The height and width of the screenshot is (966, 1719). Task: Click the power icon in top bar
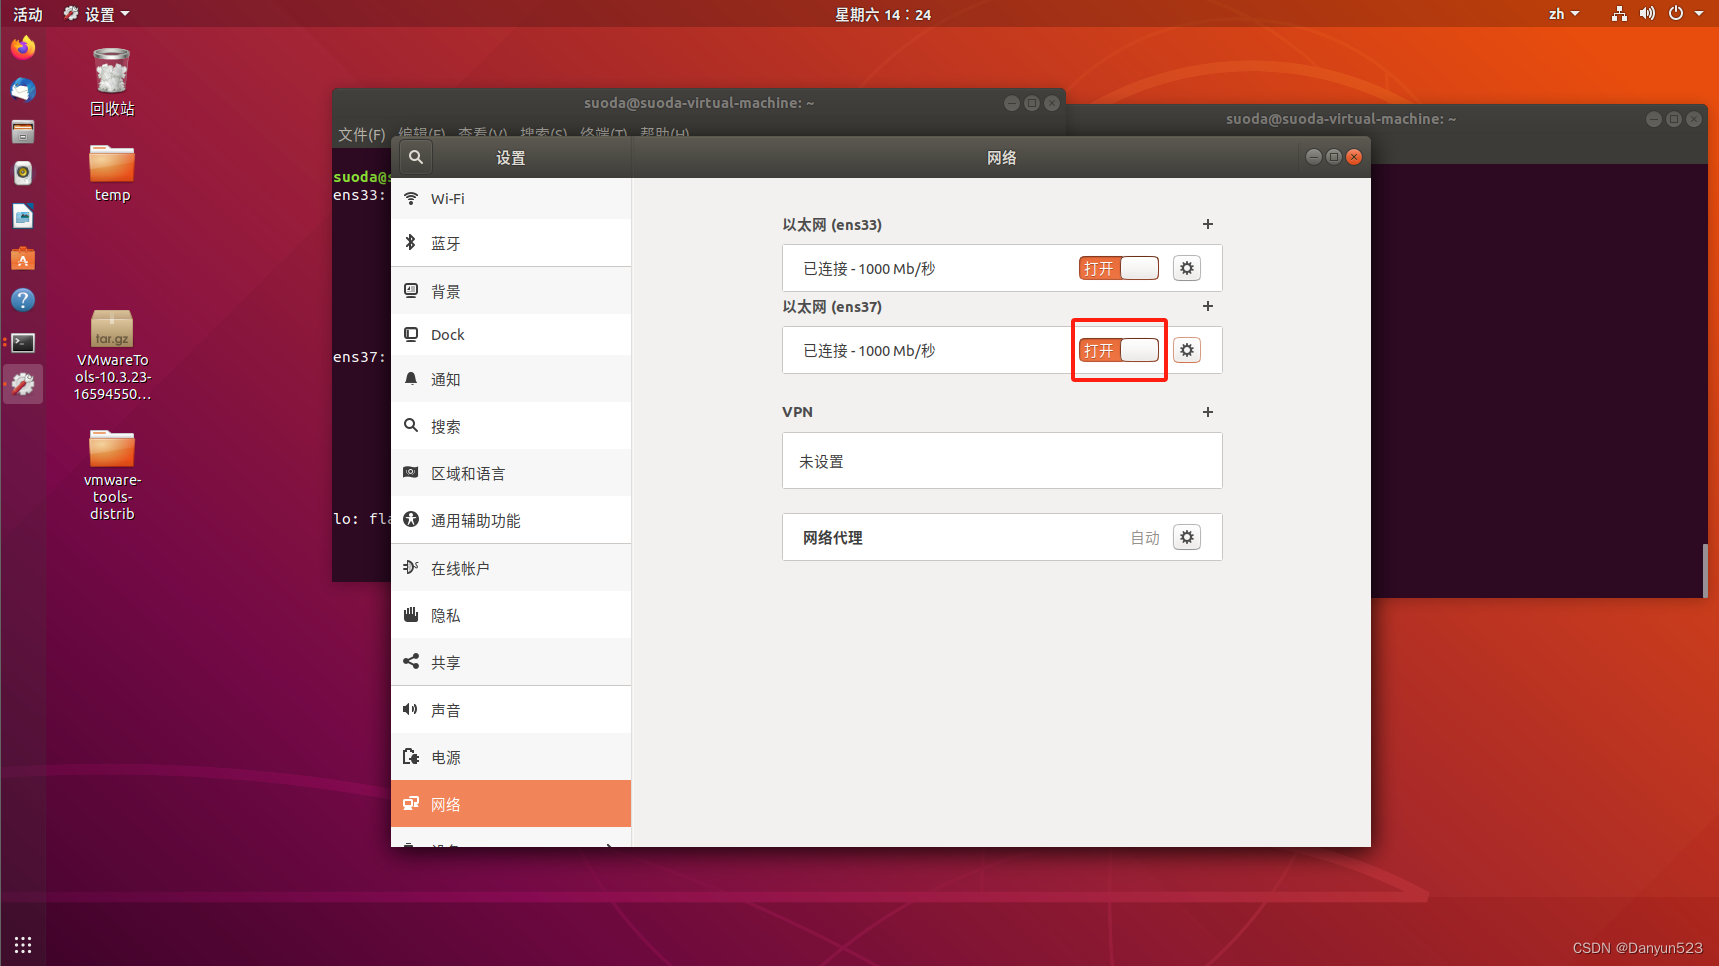click(x=1676, y=14)
